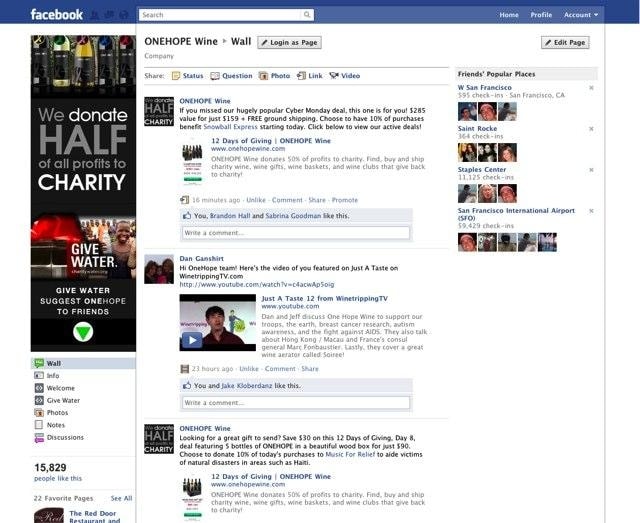Open Photos page tab label

(x=58, y=412)
